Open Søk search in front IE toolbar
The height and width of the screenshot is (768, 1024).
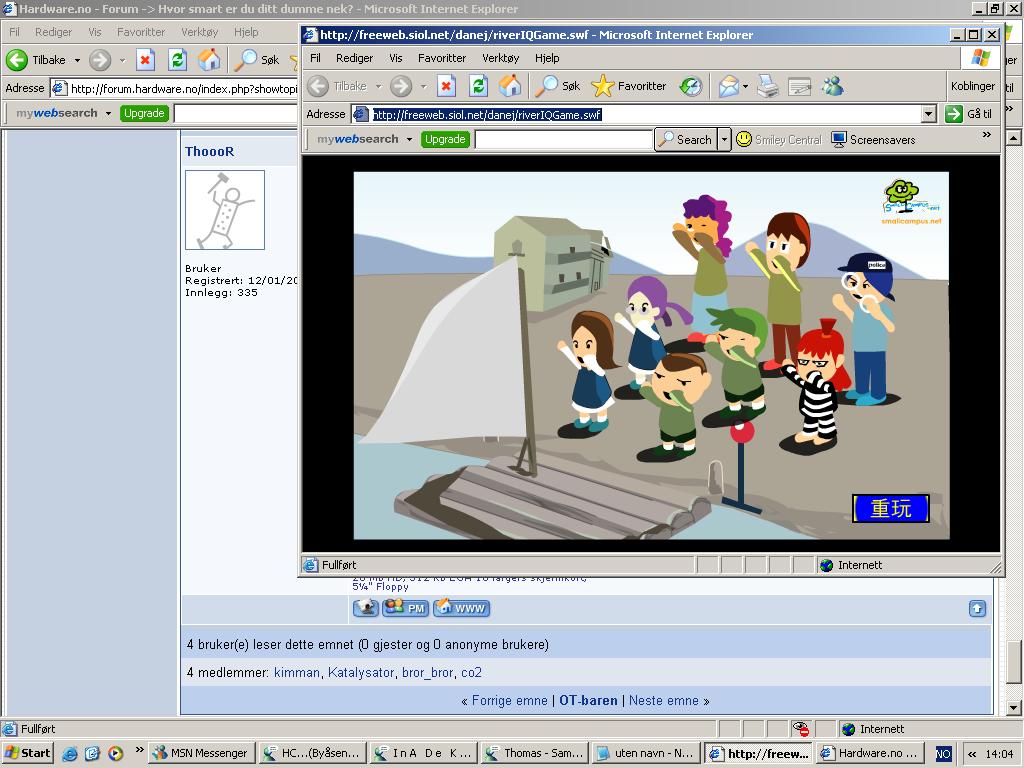coord(558,86)
